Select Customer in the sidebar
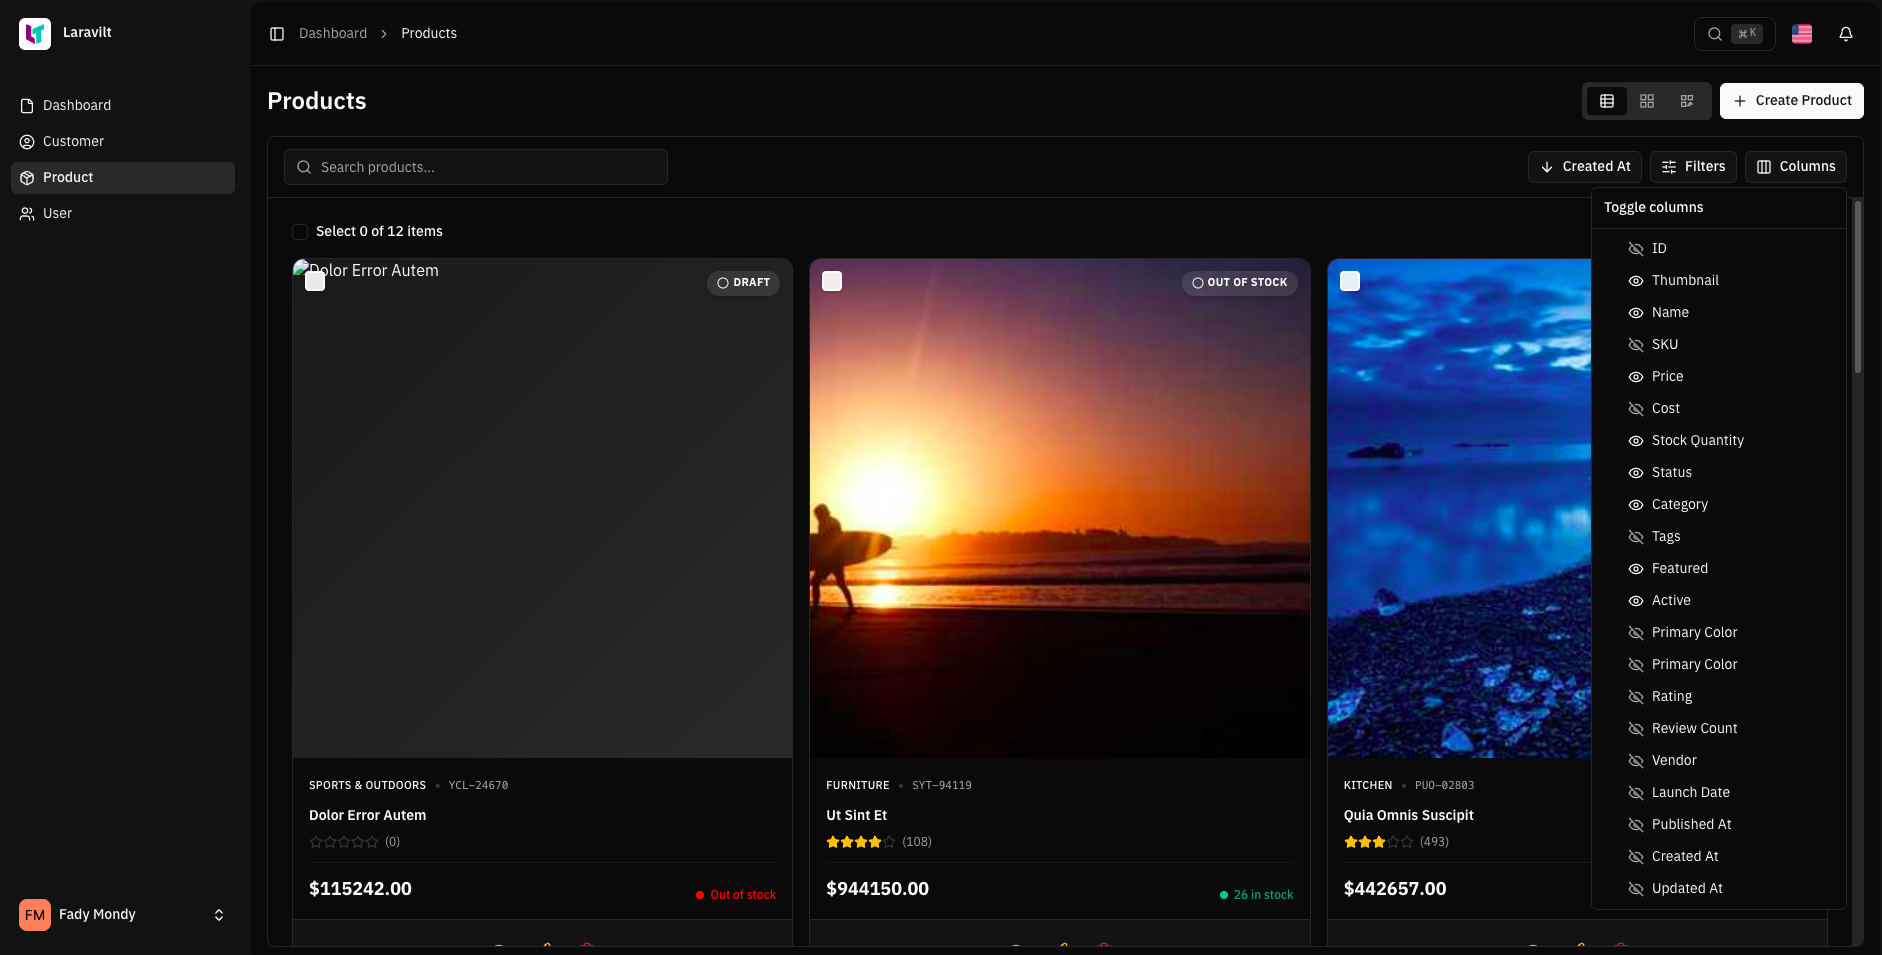 [x=72, y=141]
